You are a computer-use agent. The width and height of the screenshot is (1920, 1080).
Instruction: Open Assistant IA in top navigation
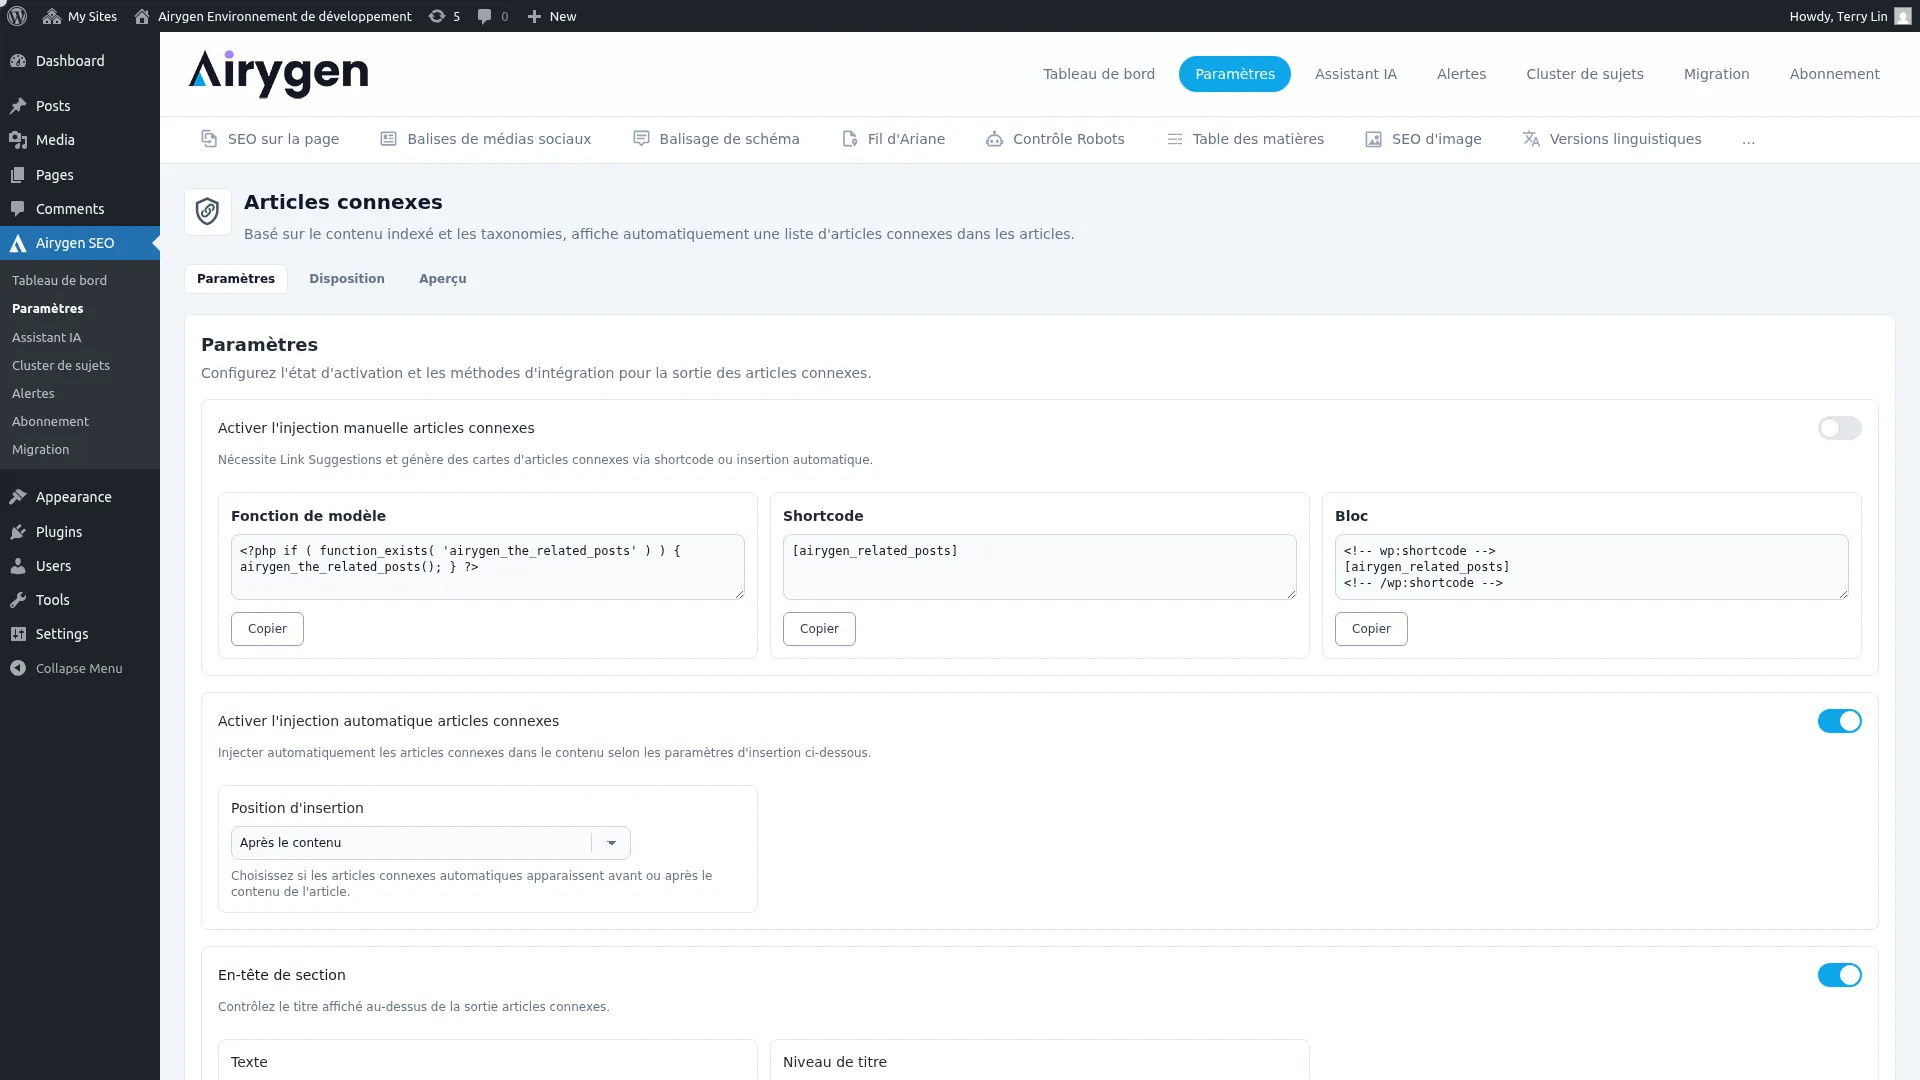1356,74
